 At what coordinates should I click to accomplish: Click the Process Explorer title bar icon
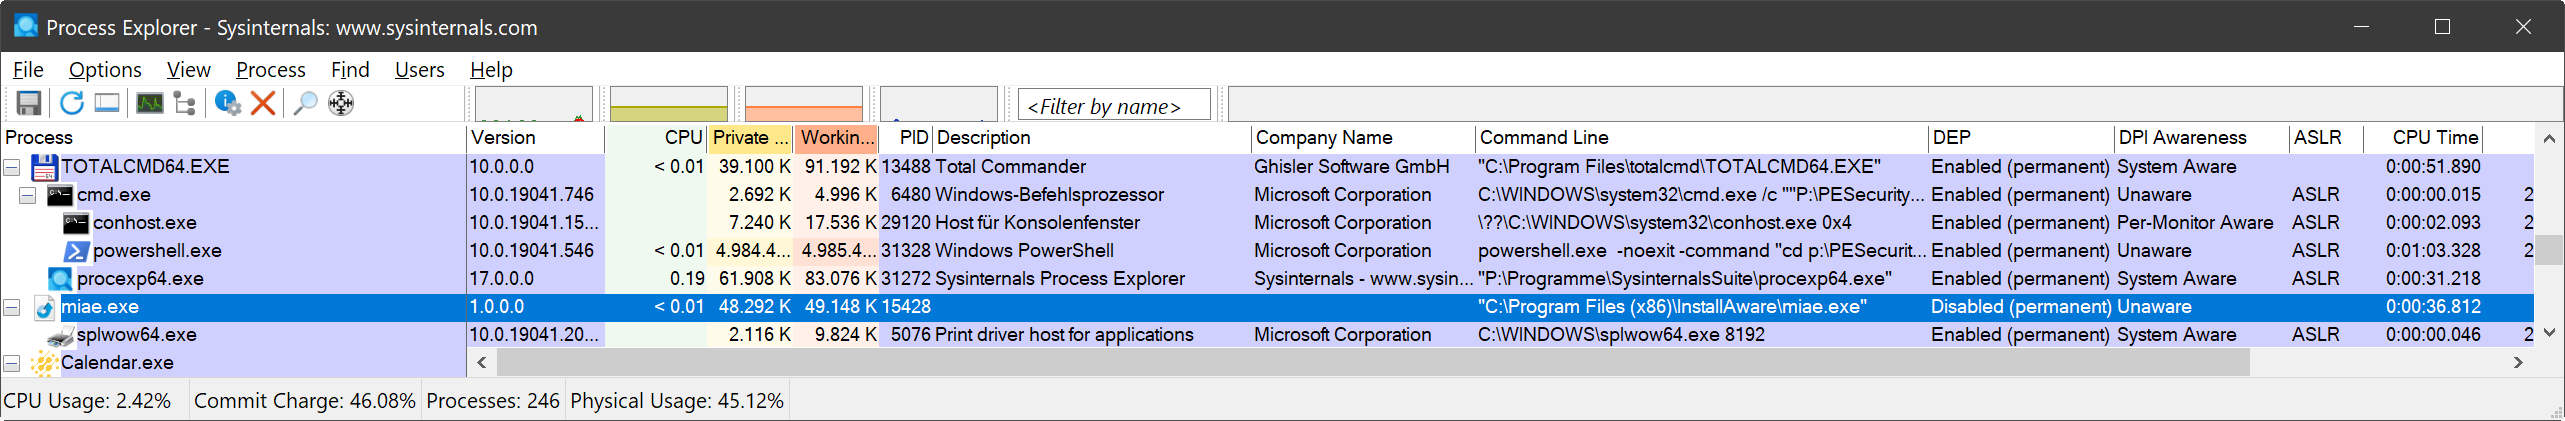coord(24,26)
